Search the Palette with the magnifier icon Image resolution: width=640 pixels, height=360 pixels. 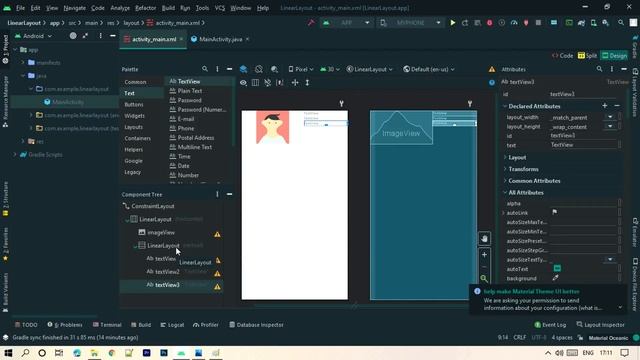pos(205,69)
